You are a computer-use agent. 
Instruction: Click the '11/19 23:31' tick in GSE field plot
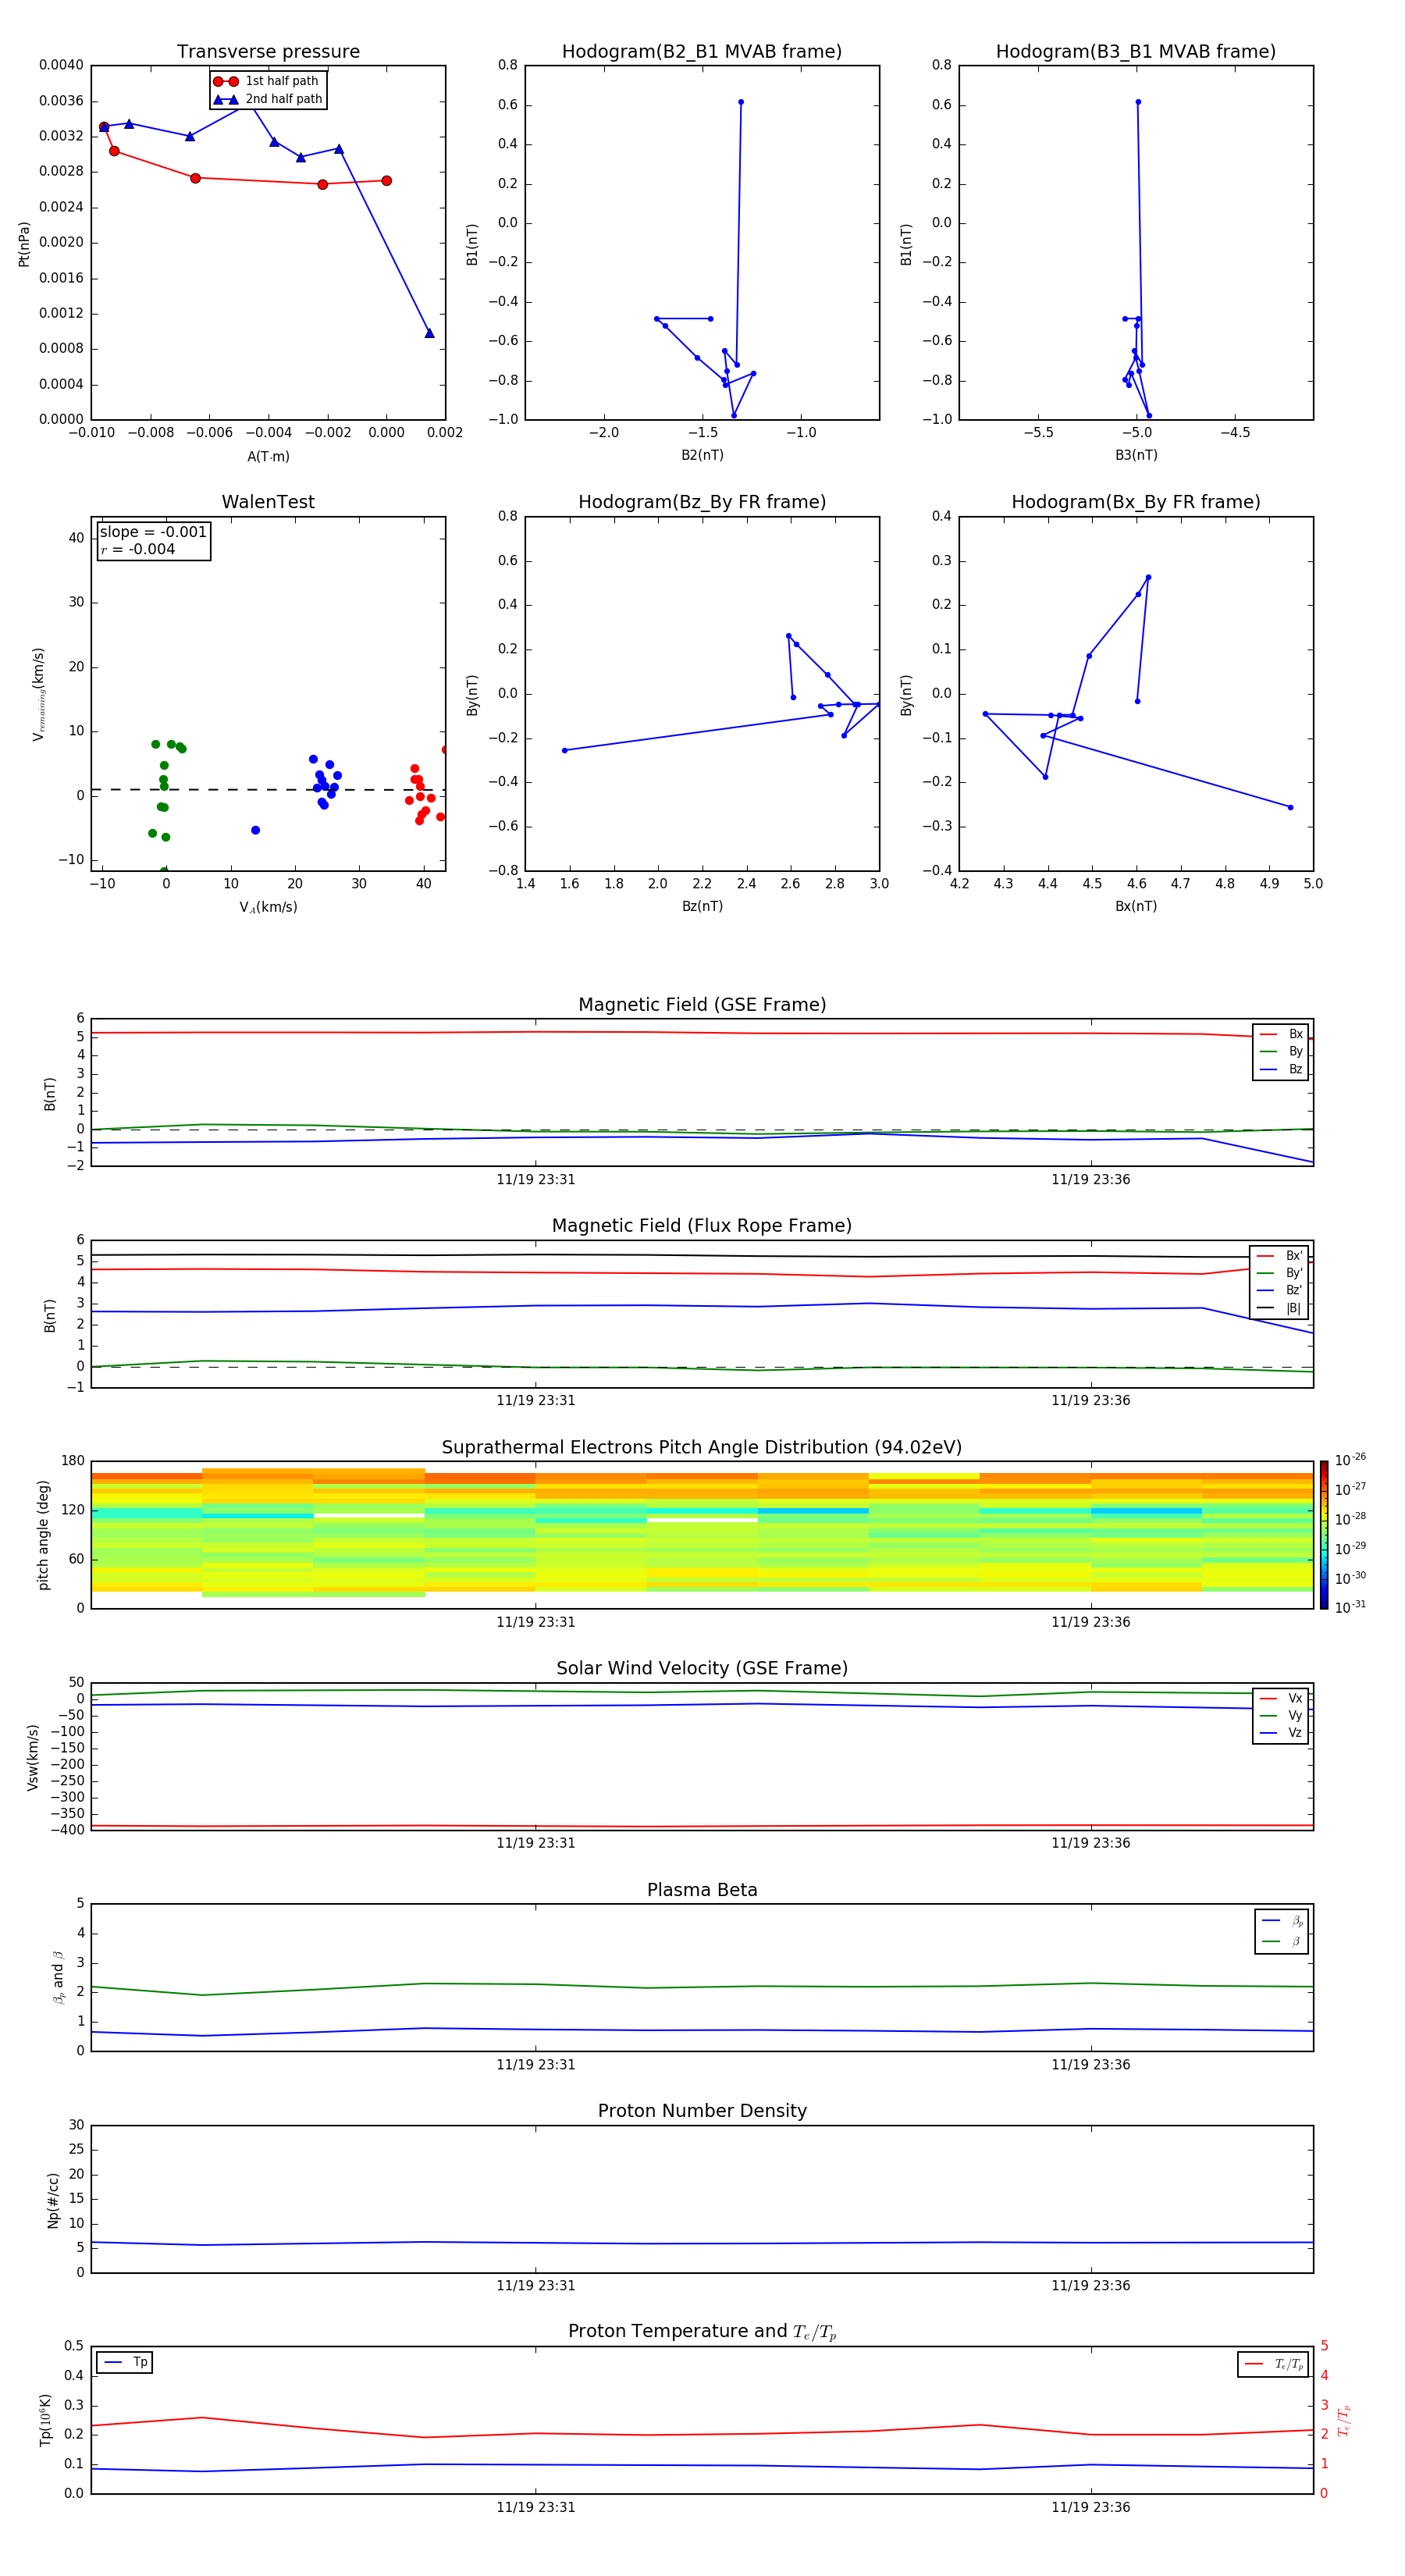point(536,1180)
